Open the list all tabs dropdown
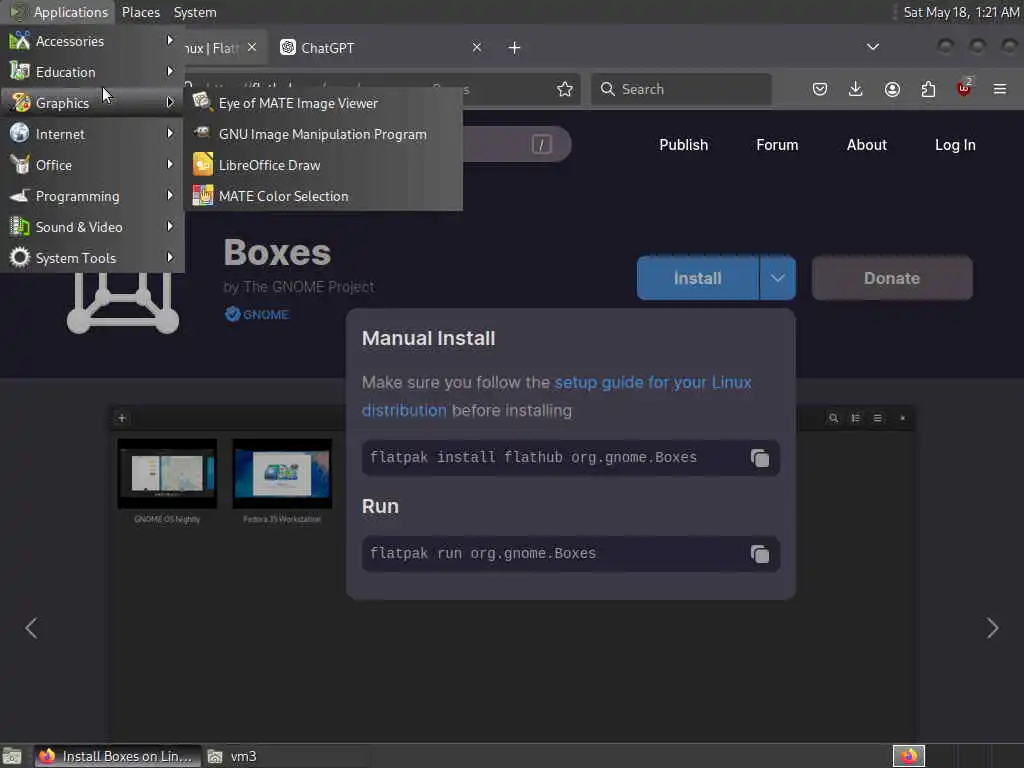1024x768 pixels. pos(872,47)
